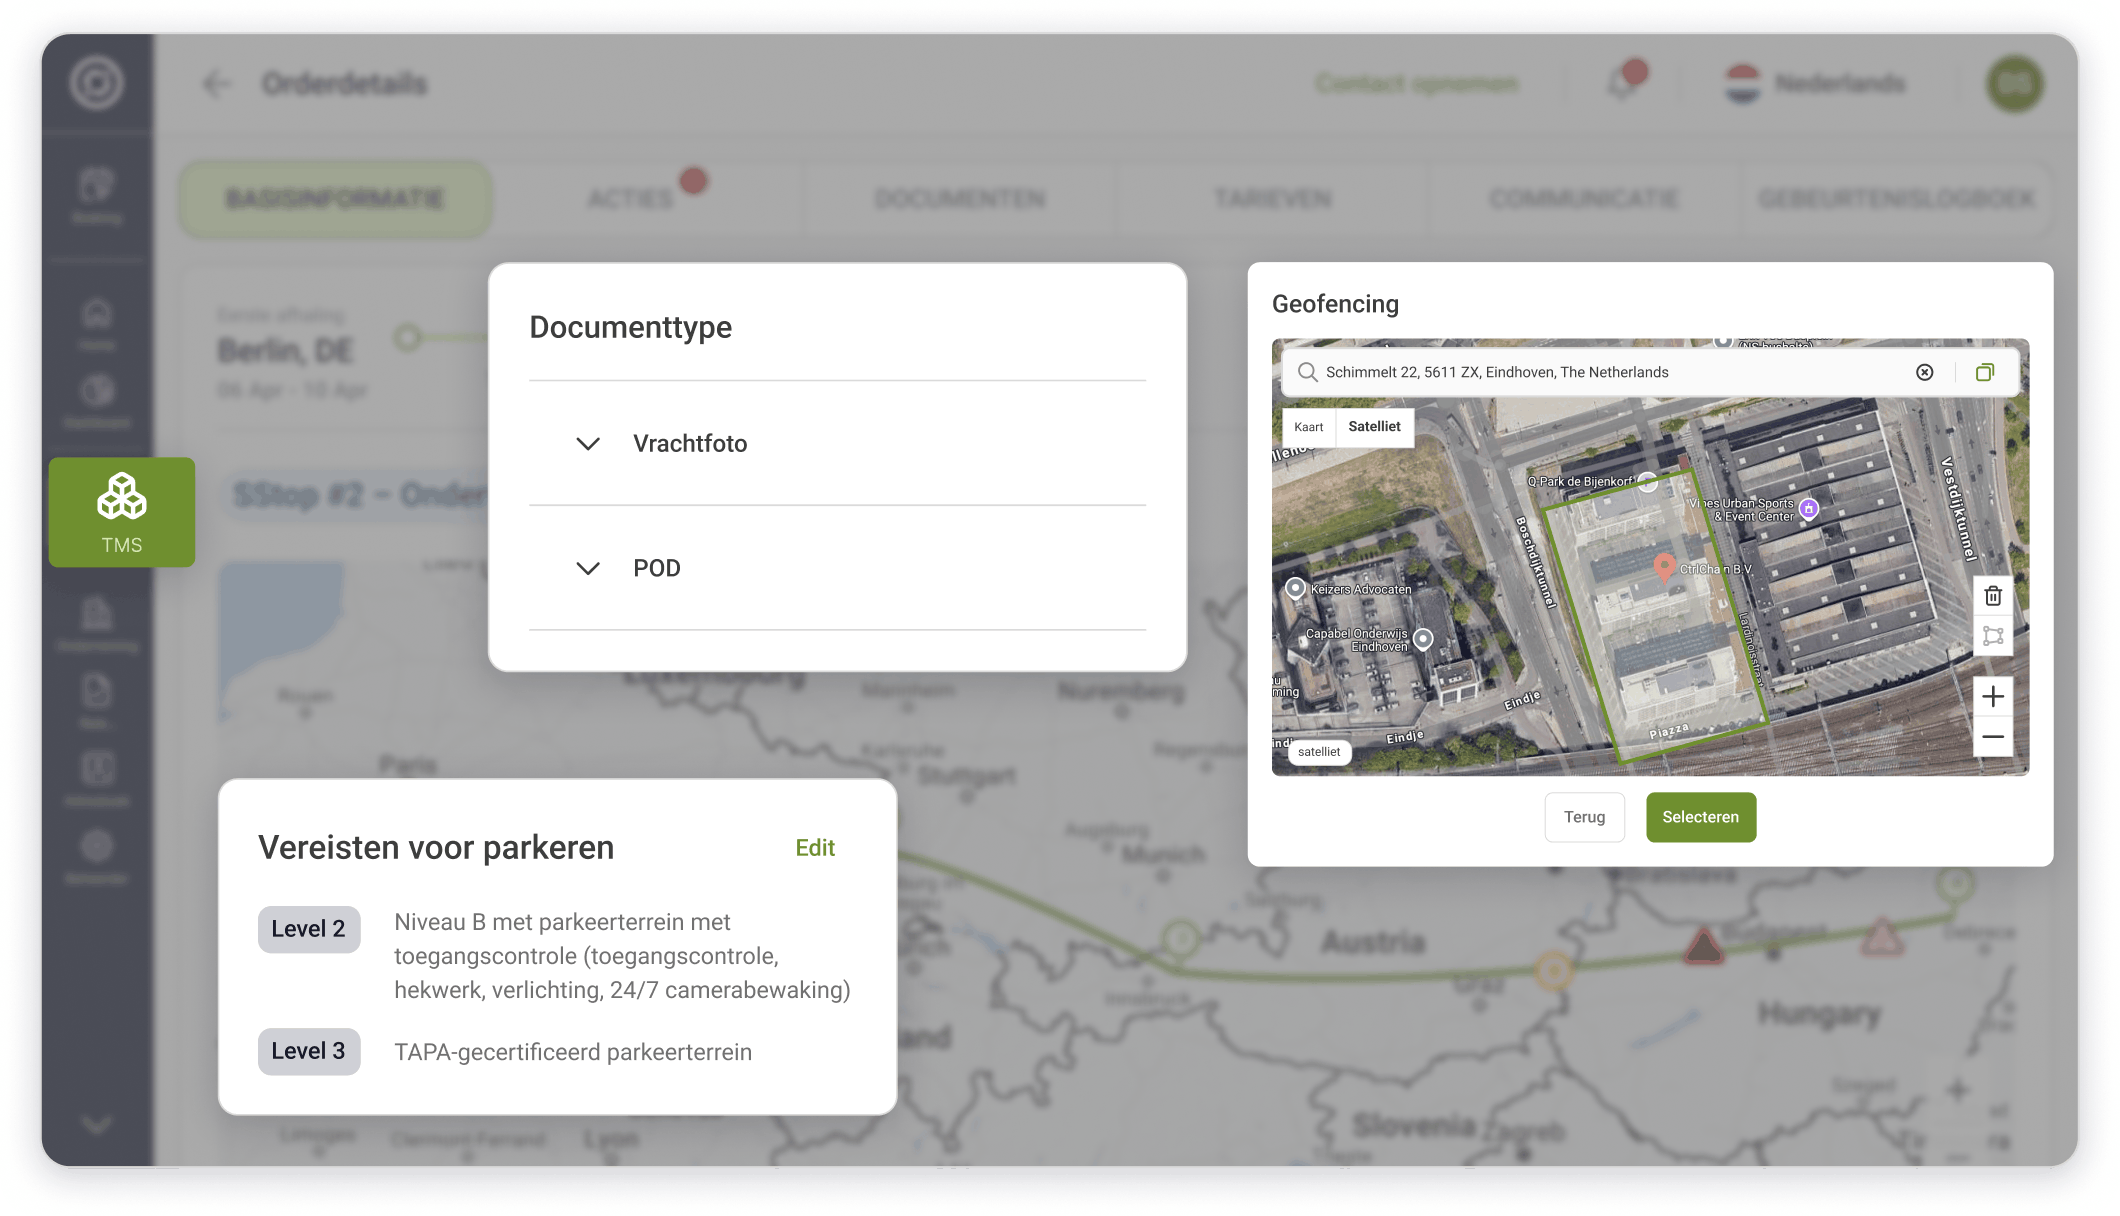Click the user avatar in top right
The width and height of the screenshot is (2120, 1216).
[2014, 84]
